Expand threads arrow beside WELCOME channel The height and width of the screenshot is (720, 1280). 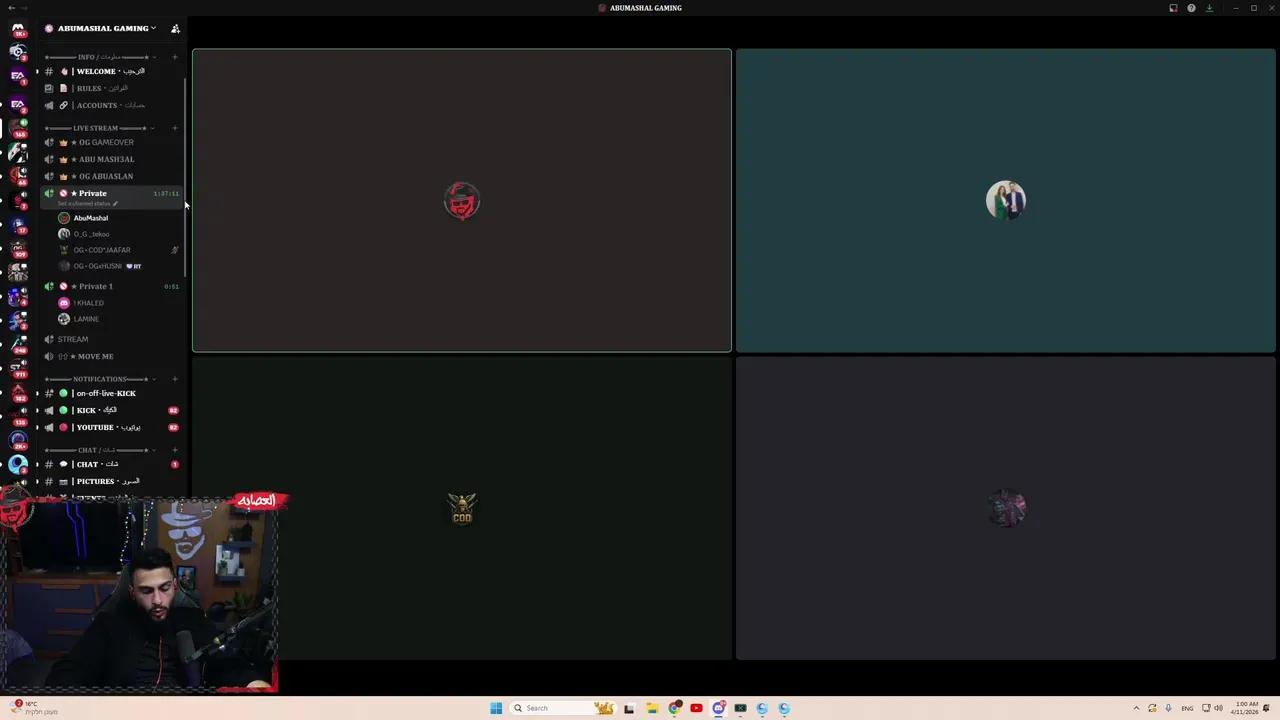pyautogui.click(x=37, y=71)
